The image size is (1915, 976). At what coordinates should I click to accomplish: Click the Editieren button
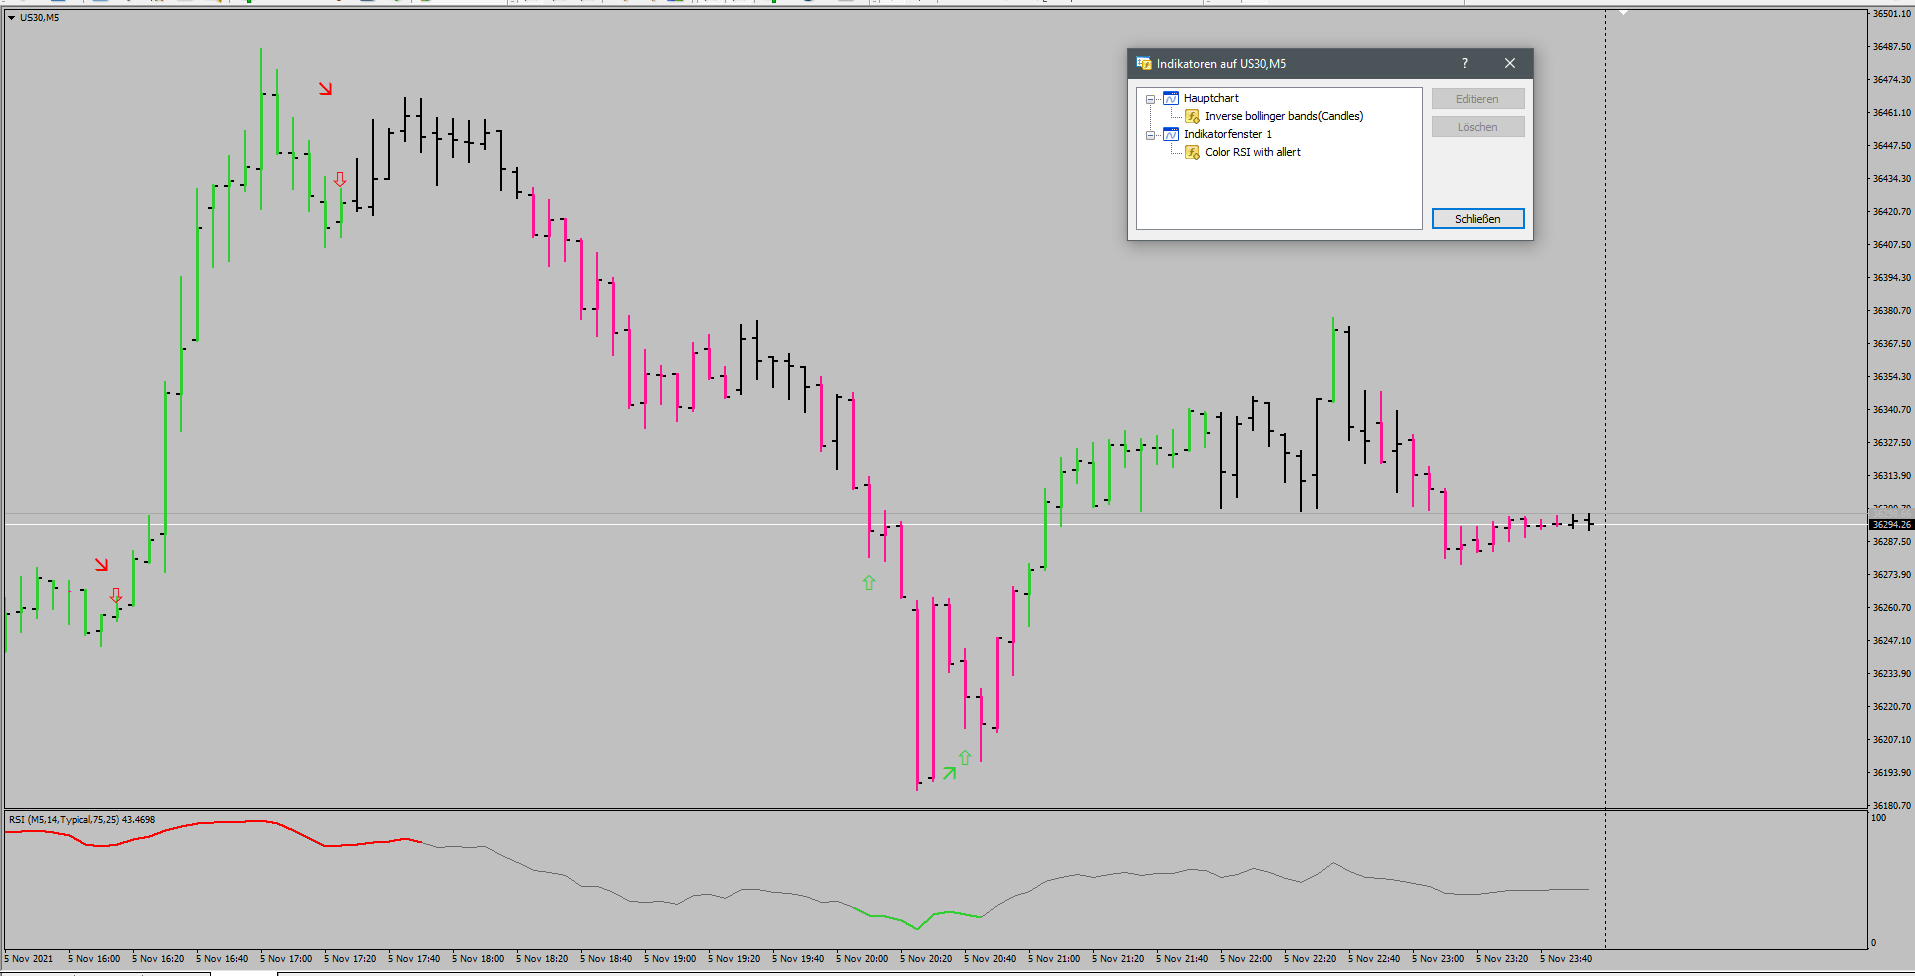(x=1477, y=99)
